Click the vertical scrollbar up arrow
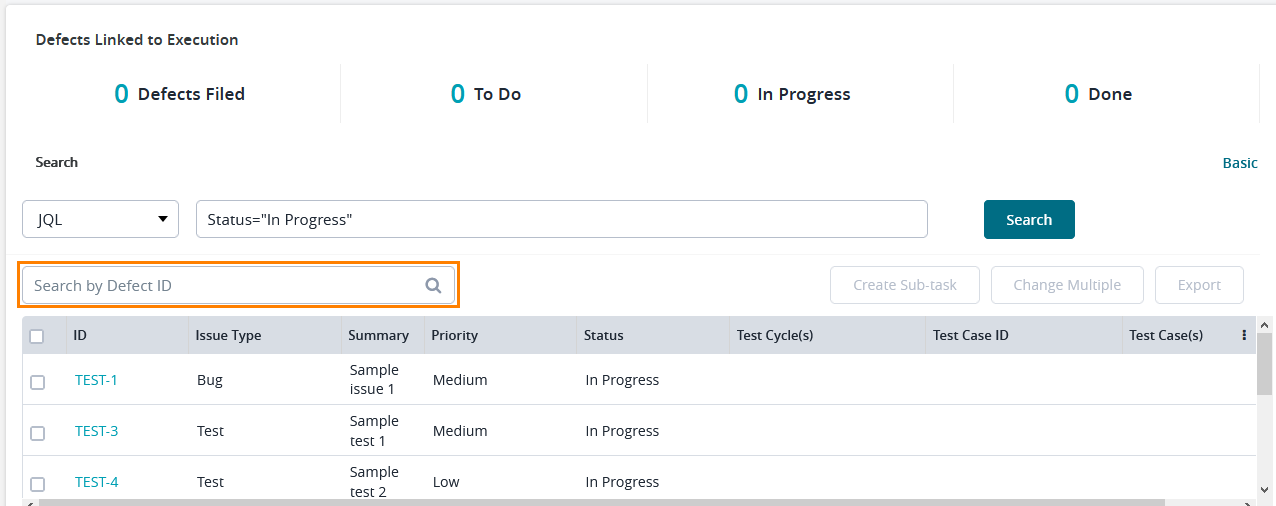Viewport: 1276px width, 506px height. pos(1264,325)
